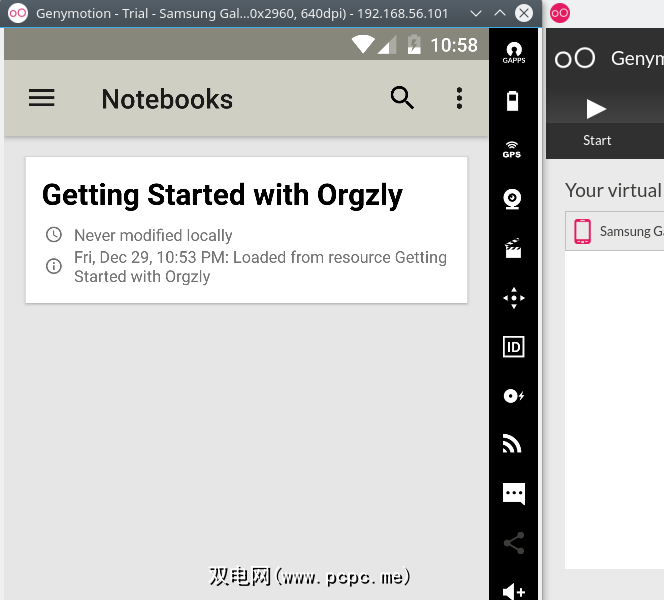Viewport: 664px width, 600px height.
Task: Open the network signal widget
Action: tap(512, 444)
